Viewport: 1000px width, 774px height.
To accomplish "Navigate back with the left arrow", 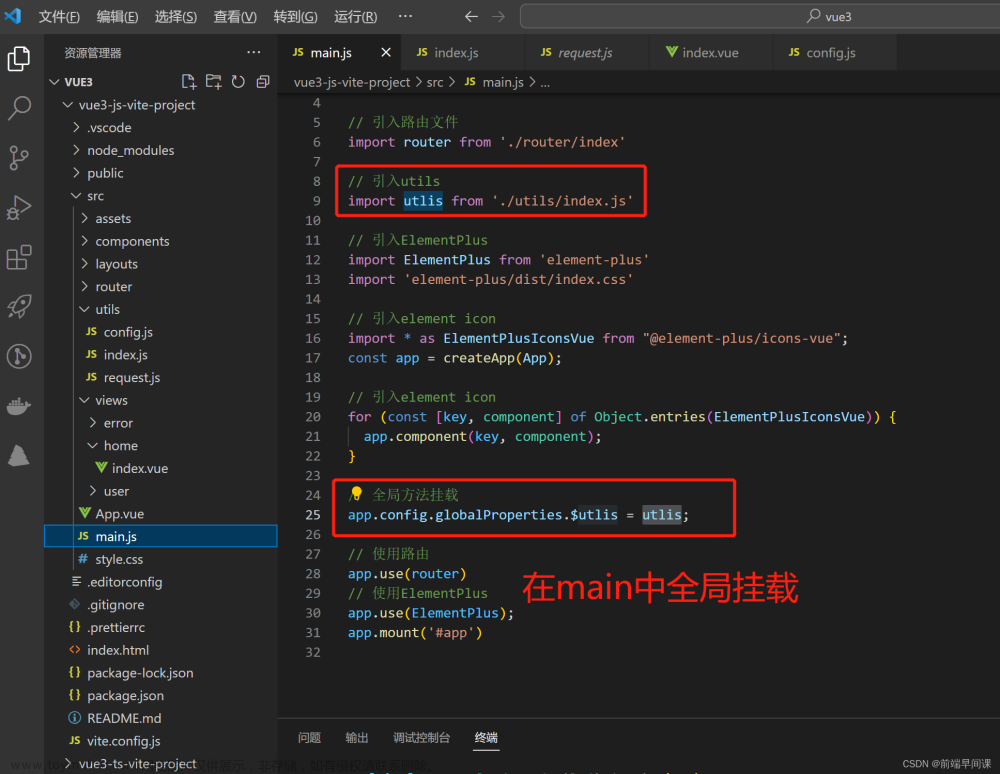I will tap(471, 17).
